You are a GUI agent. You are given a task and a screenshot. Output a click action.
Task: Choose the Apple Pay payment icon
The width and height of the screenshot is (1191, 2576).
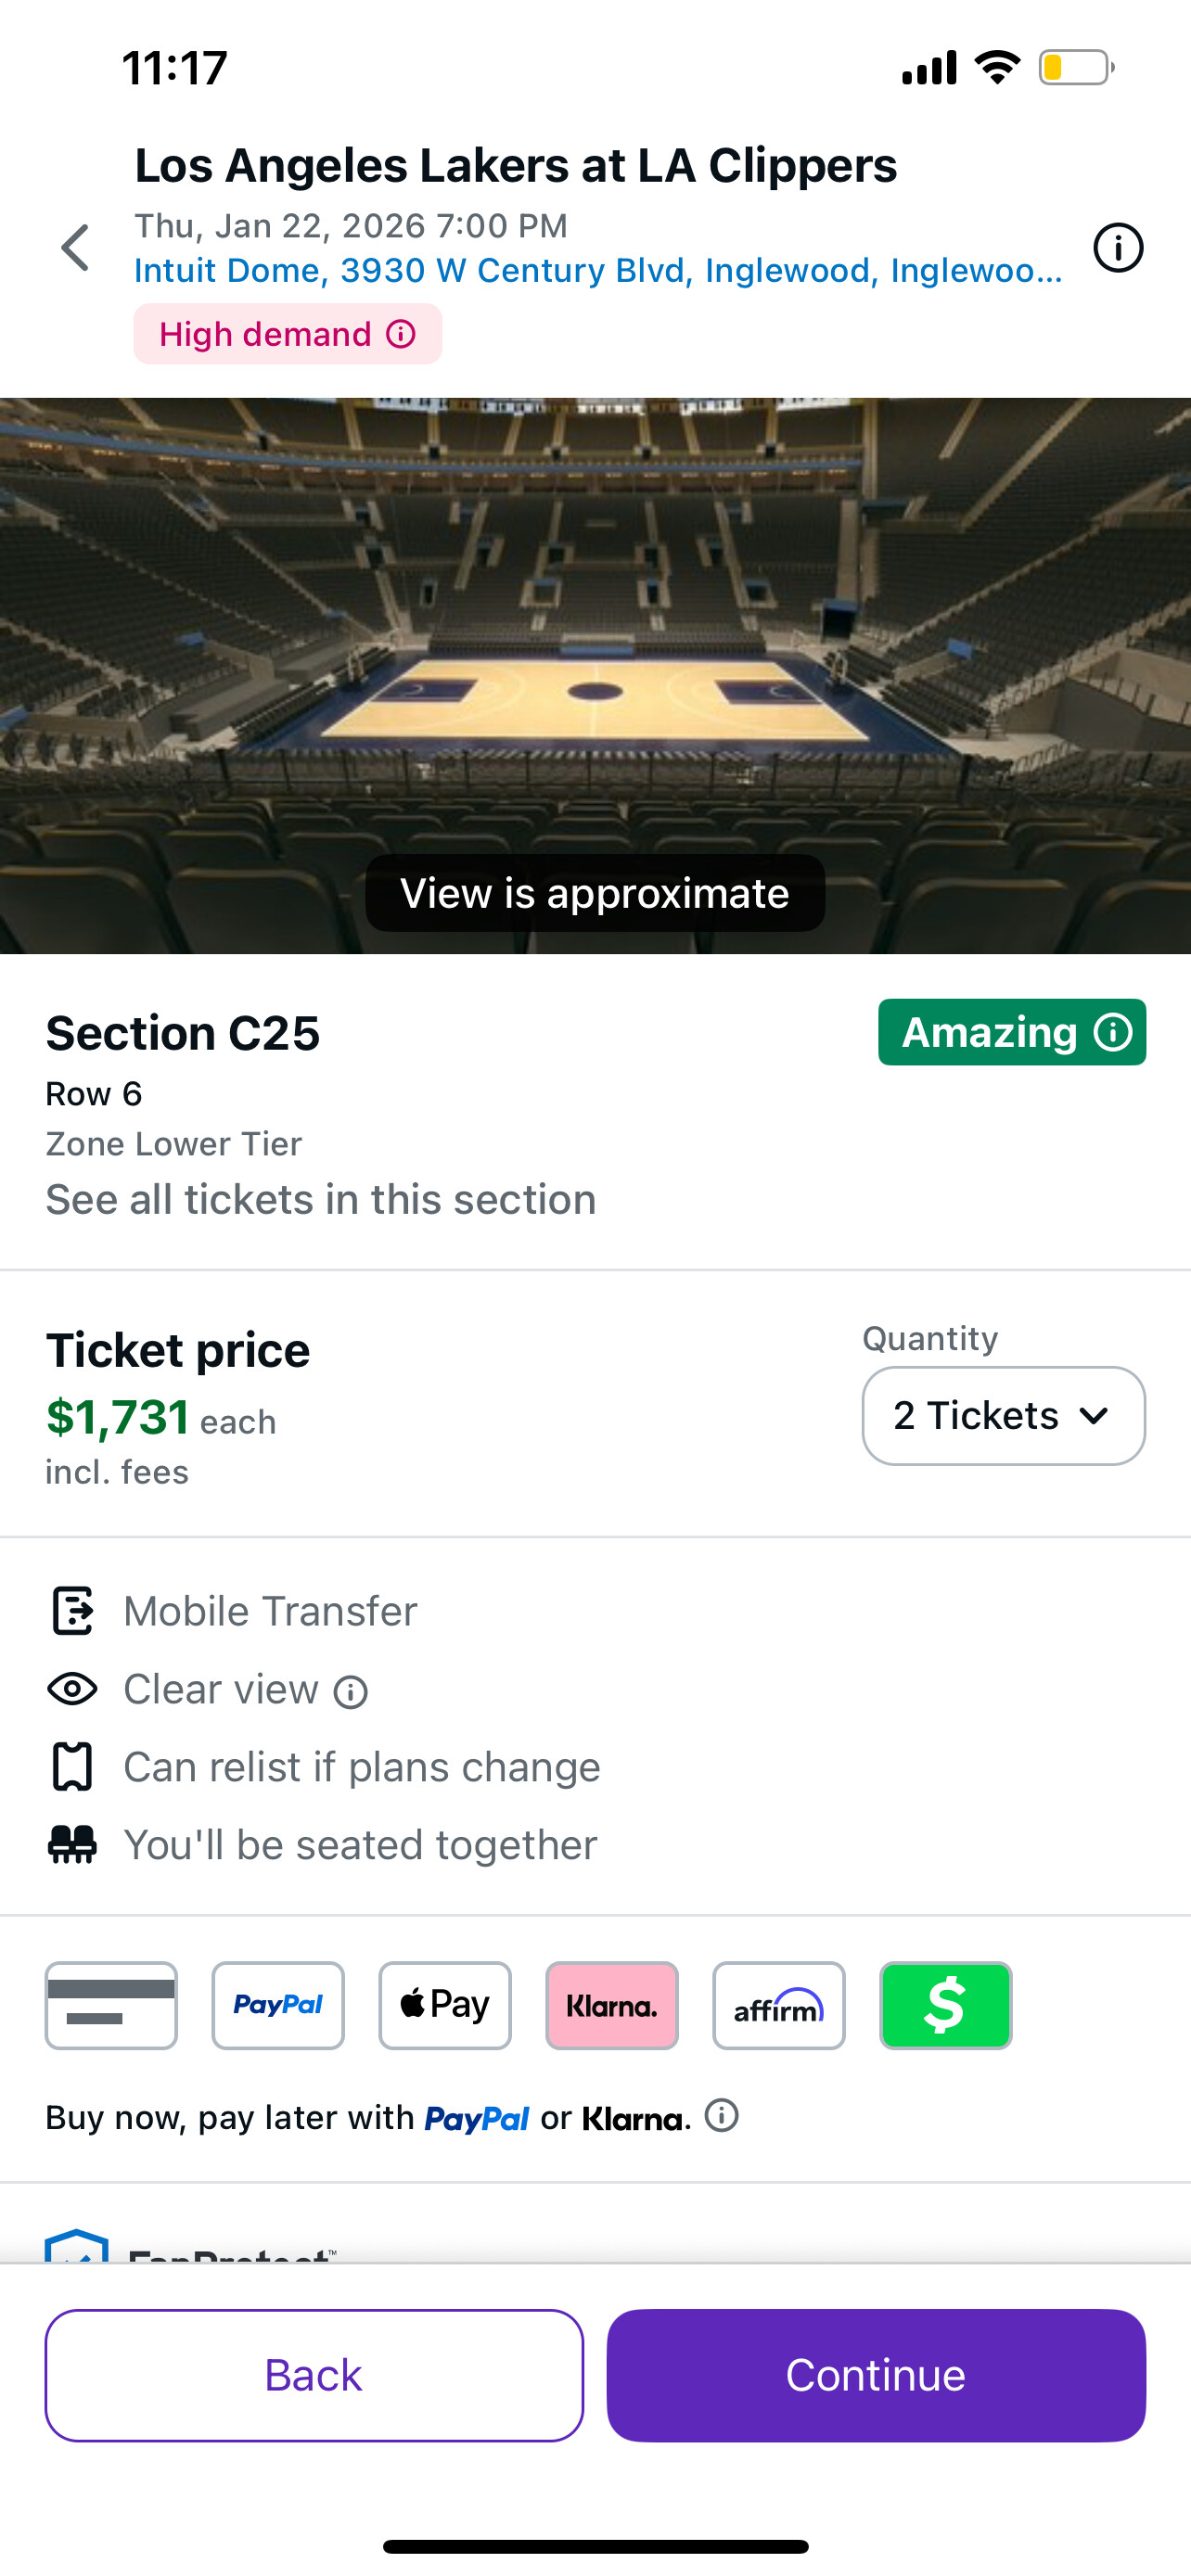(x=445, y=2005)
